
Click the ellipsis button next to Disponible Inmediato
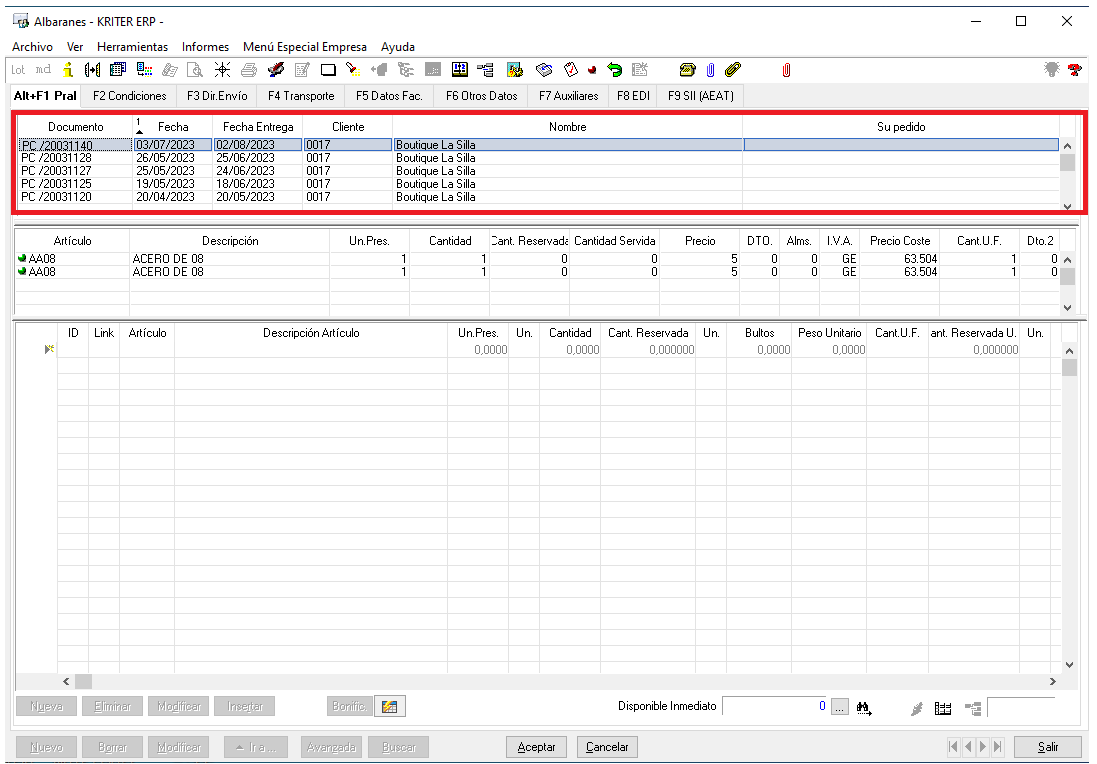pyautogui.click(x=839, y=707)
